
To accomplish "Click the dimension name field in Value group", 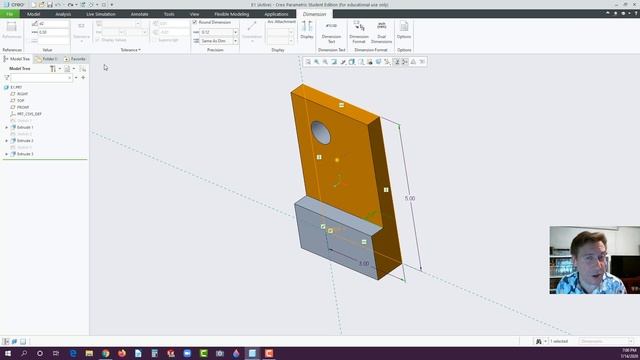I will 53,24.
